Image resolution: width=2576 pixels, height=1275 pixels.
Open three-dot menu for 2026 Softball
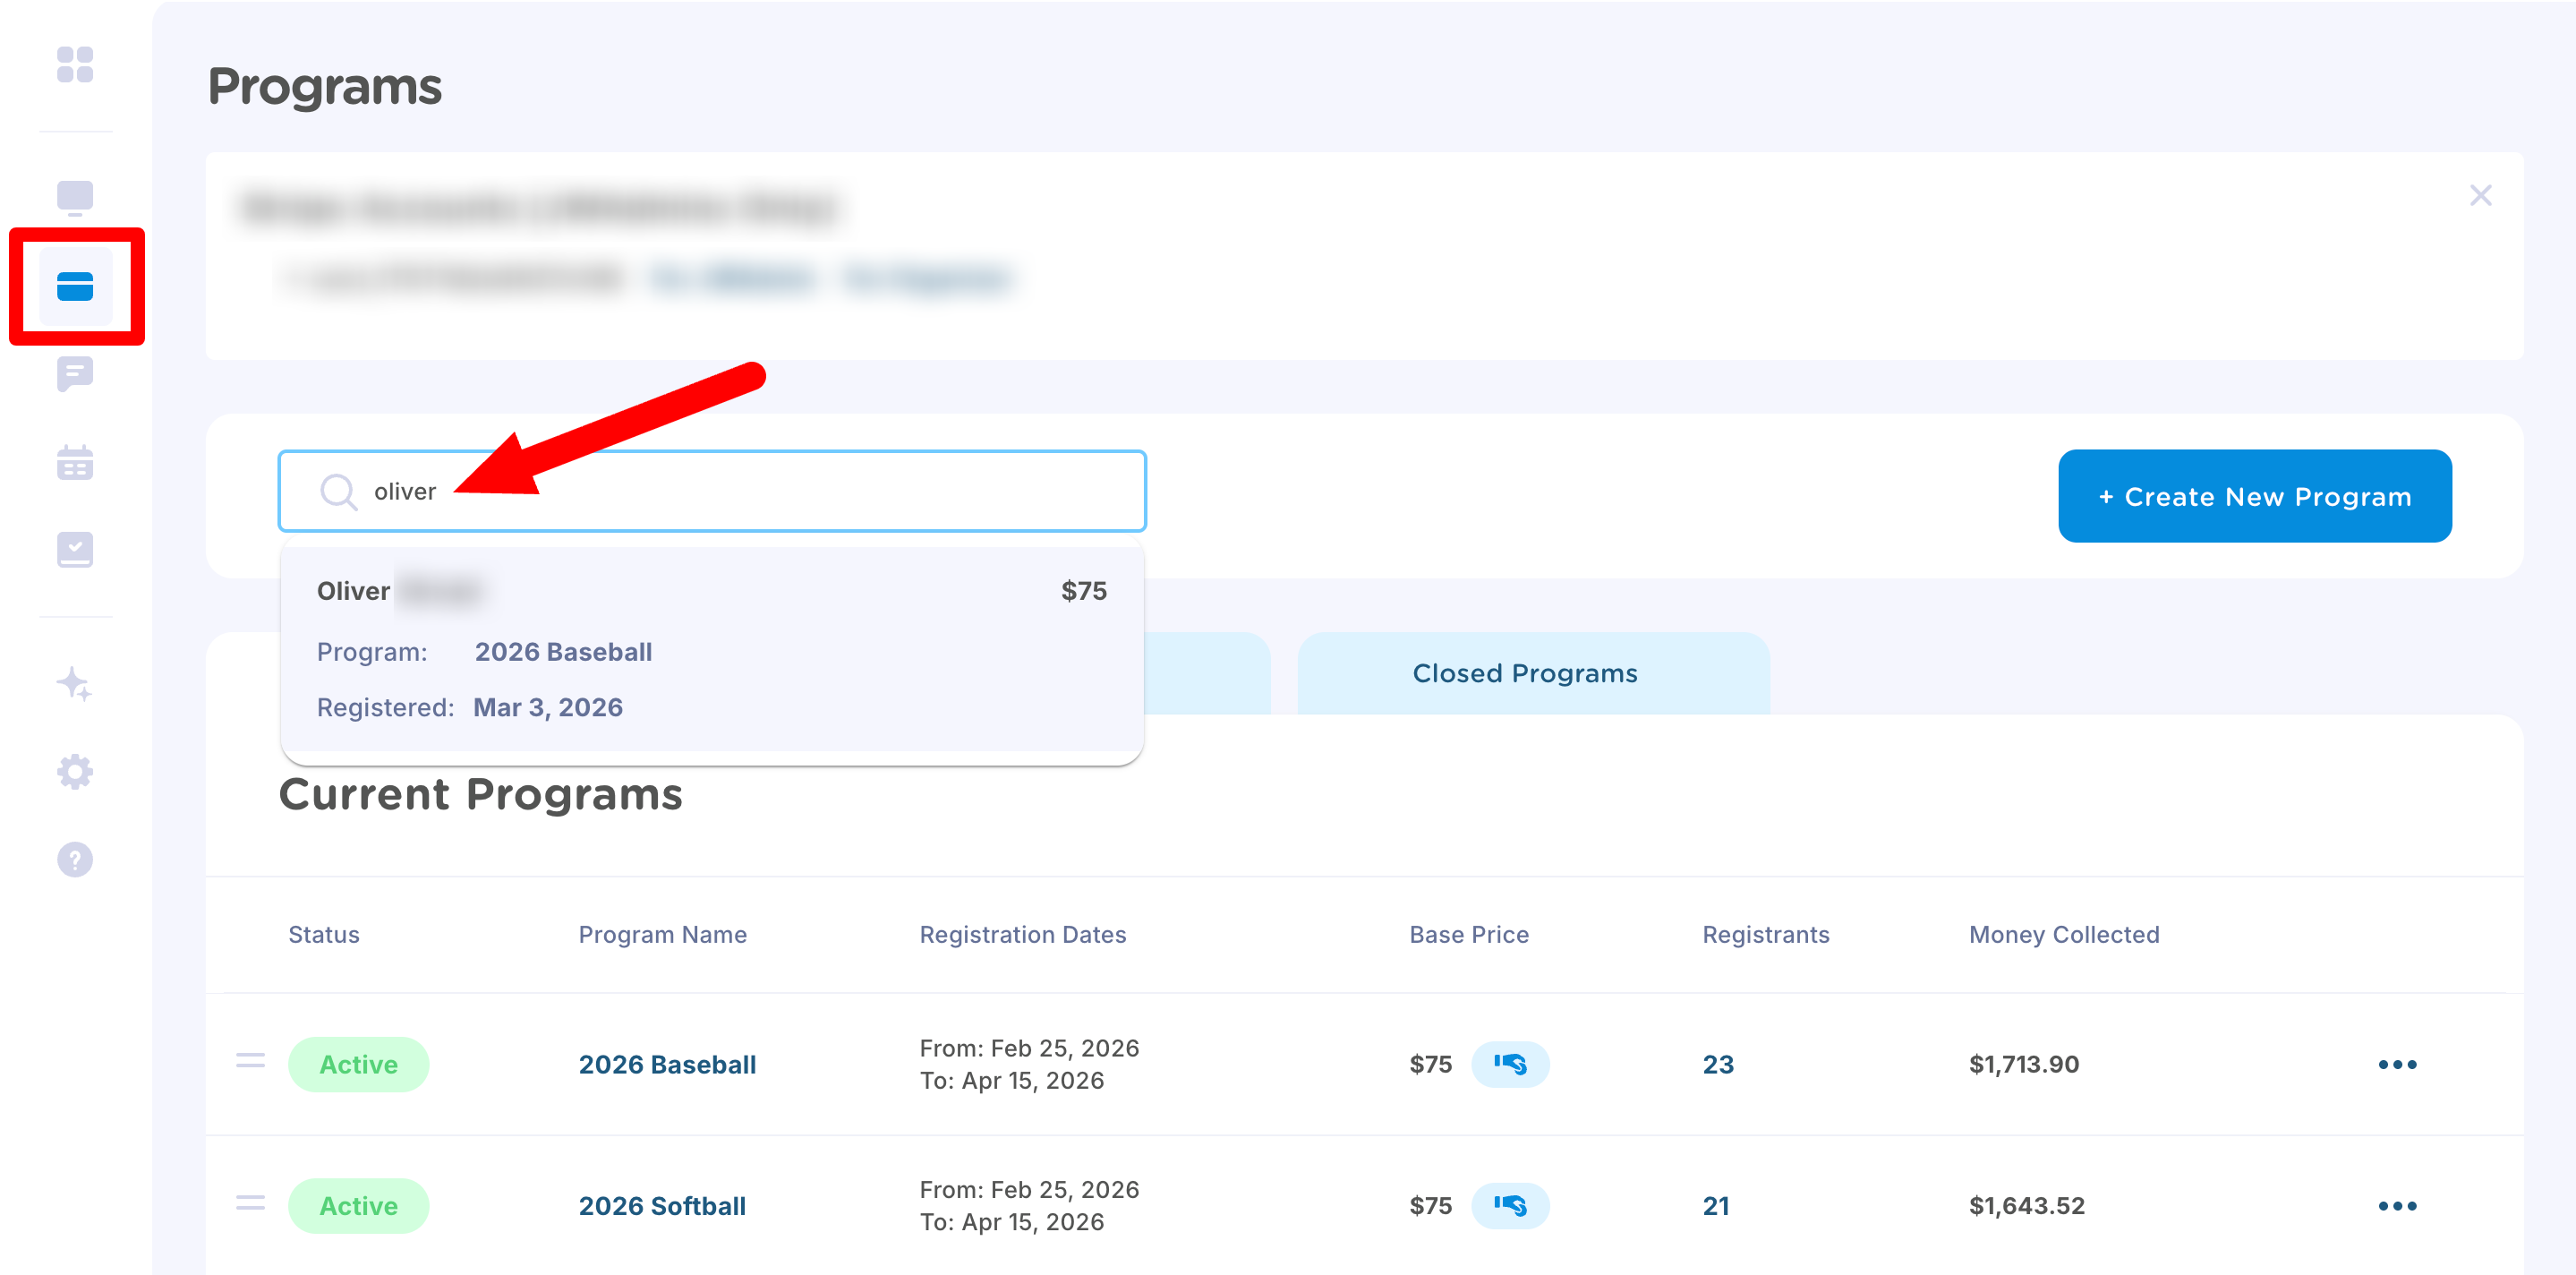(x=2396, y=1205)
